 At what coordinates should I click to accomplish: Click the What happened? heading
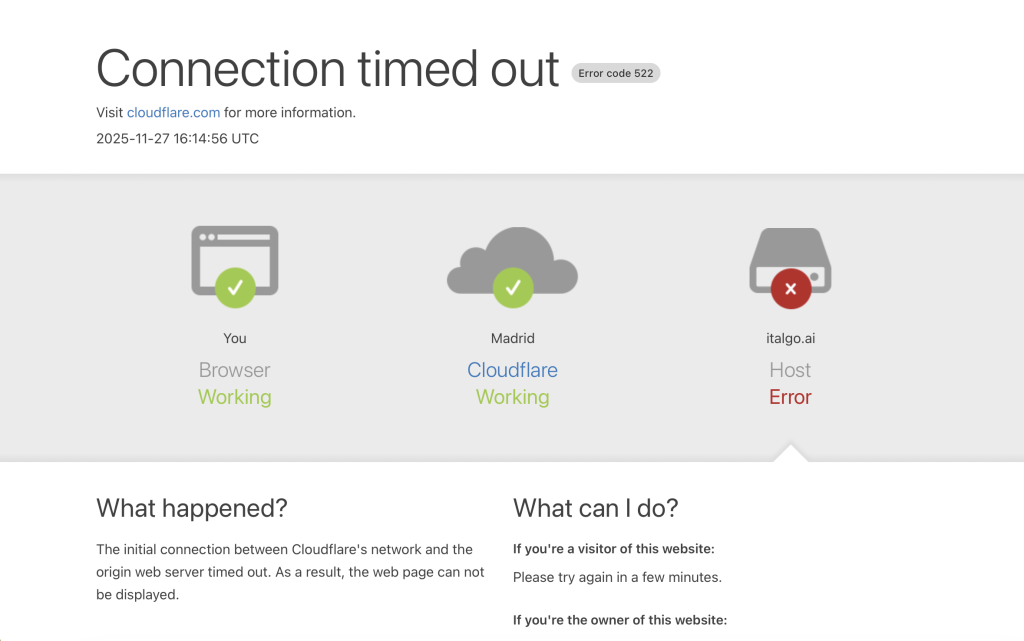(x=192, y=508)
